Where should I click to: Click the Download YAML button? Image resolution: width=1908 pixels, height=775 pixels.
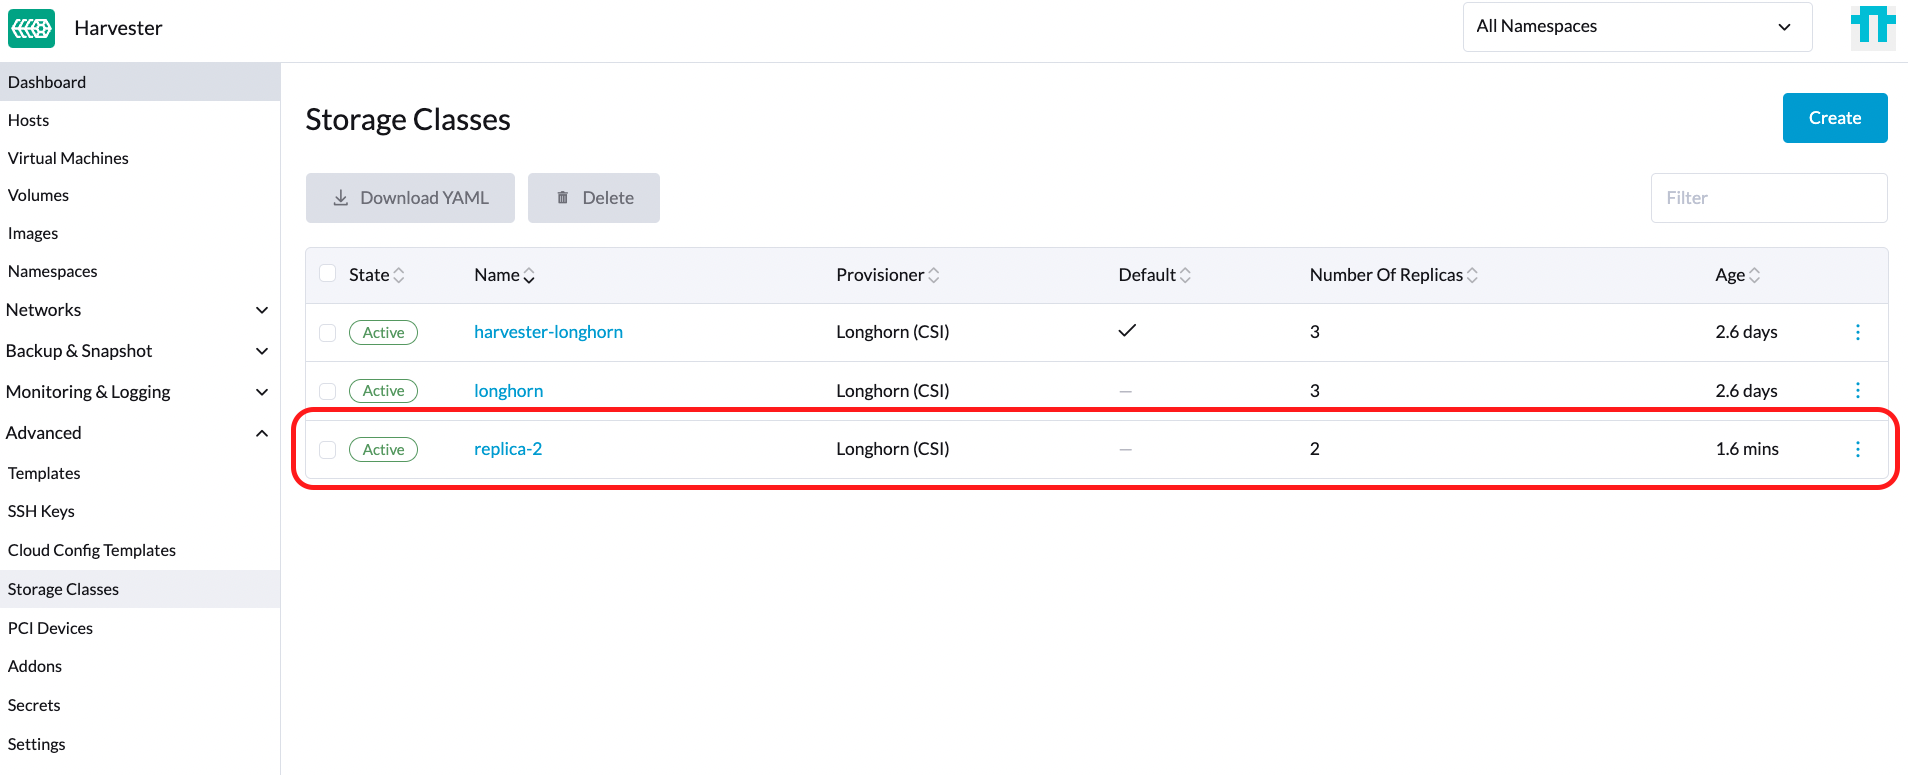click(x=410, y=198)
